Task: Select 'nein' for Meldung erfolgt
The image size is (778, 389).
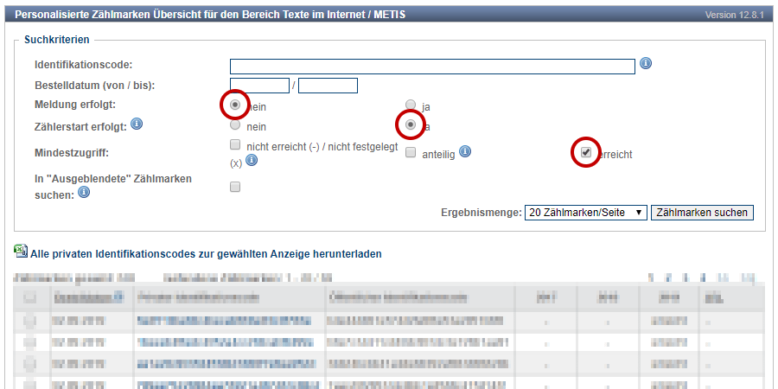Action: pos(236,105)
